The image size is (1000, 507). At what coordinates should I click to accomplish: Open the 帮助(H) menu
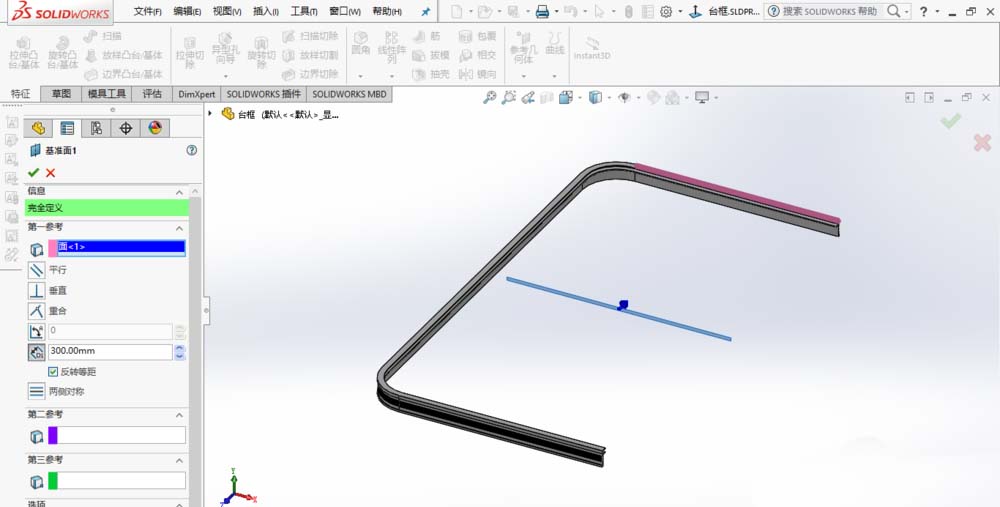[x=386, y=11]
